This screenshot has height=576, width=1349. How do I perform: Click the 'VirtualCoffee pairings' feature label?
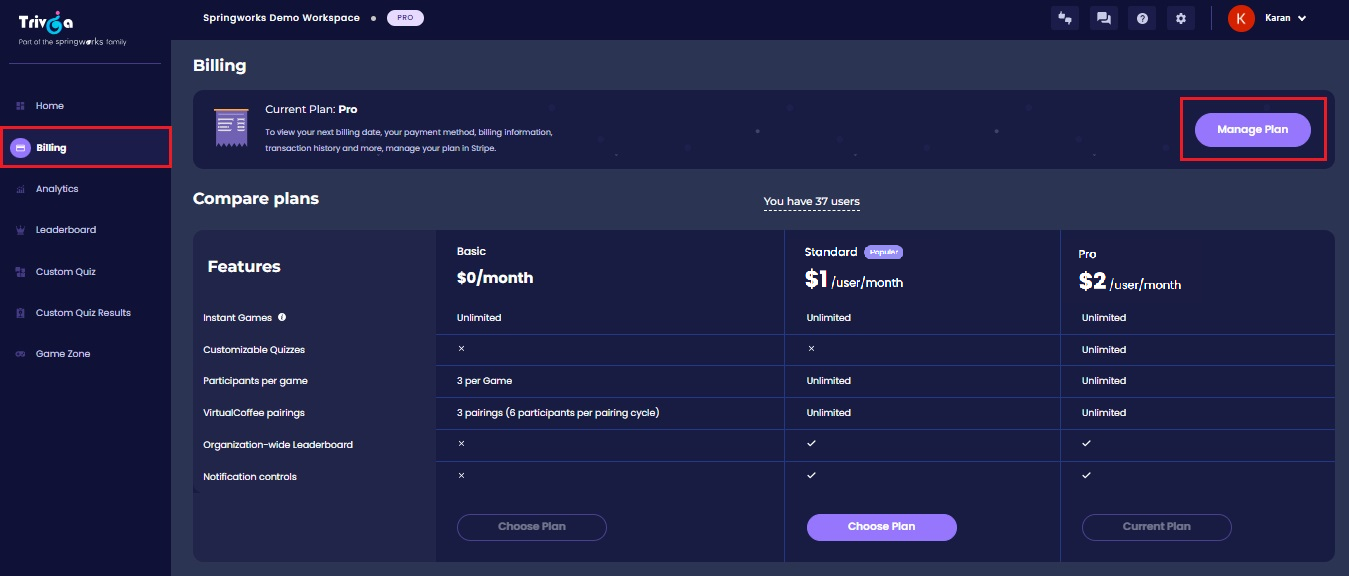coord(254,413)
